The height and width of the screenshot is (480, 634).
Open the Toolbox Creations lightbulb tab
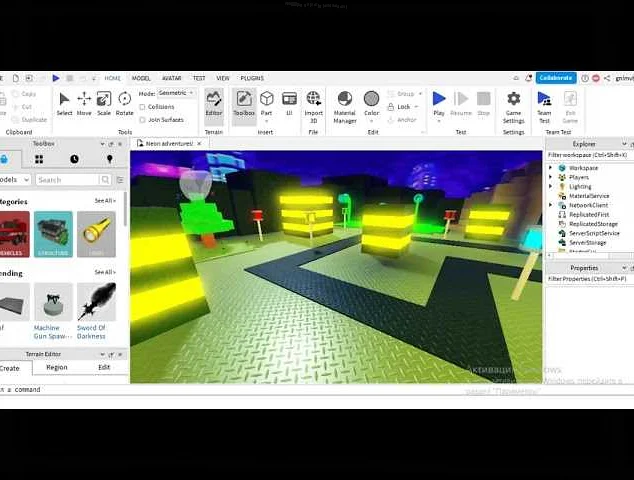click(109, 159)
